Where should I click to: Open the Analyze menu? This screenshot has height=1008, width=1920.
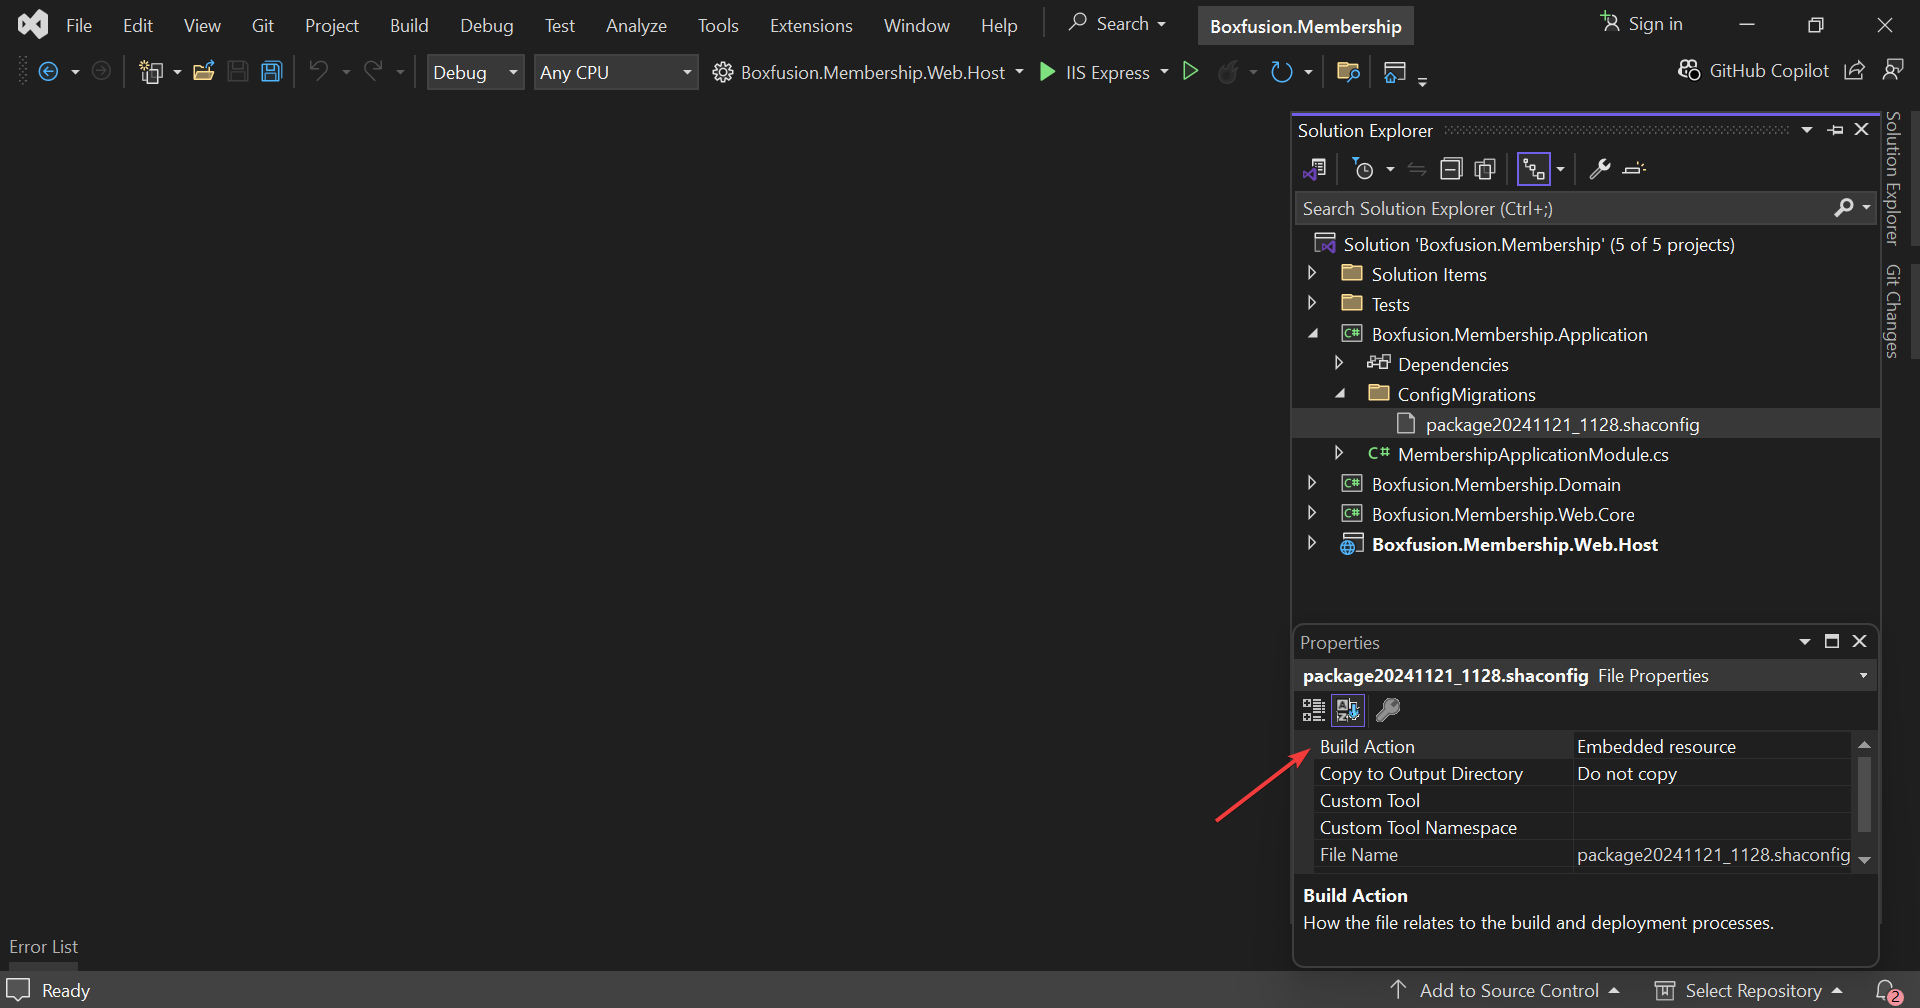pyautogui.click(x=636, y=25)
